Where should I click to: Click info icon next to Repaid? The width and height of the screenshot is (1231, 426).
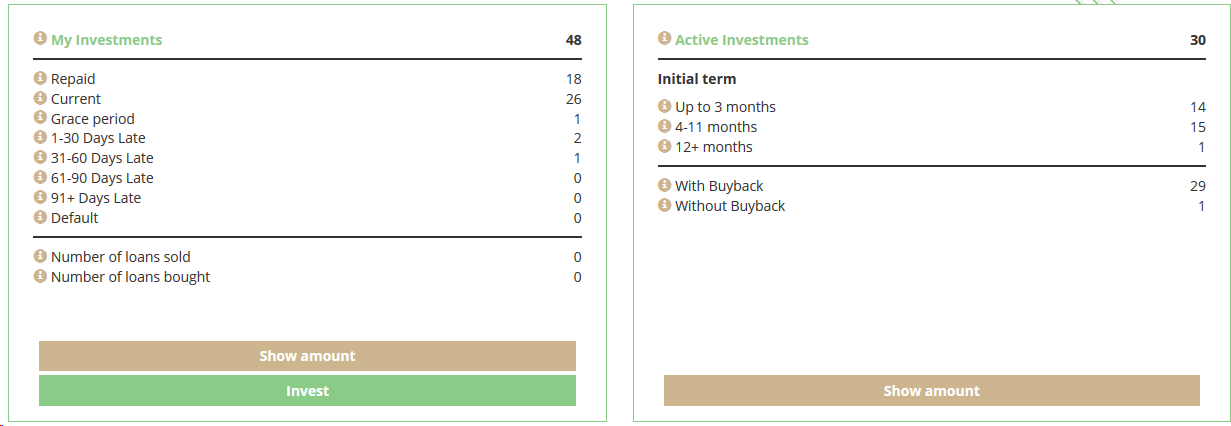pos(41,78)
